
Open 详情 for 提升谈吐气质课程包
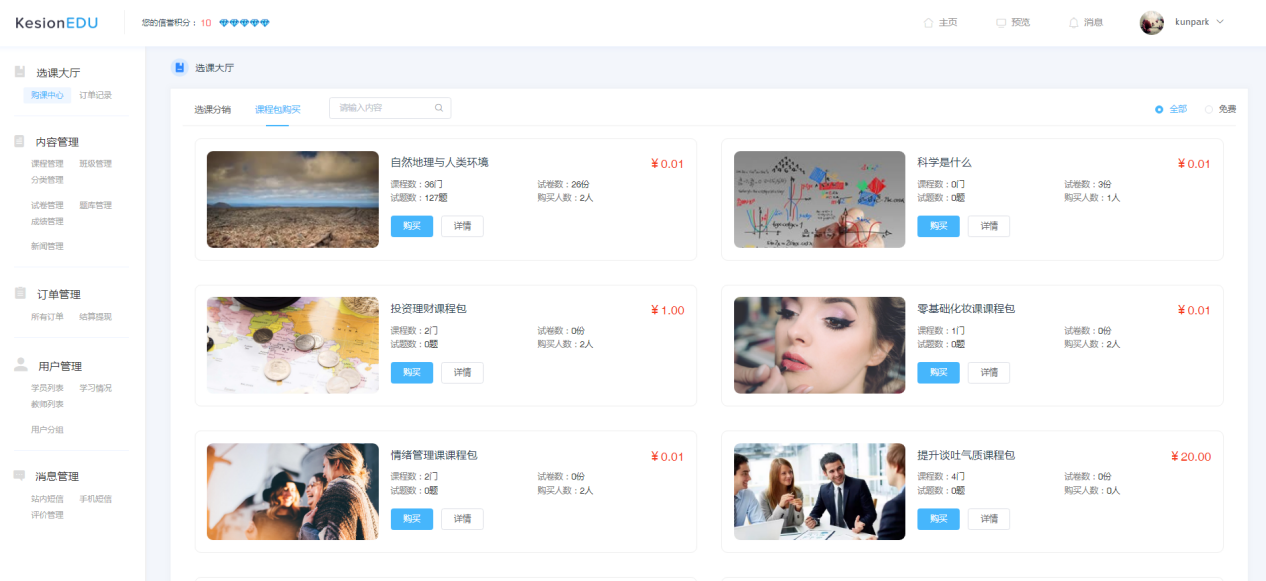click(988, 518)
